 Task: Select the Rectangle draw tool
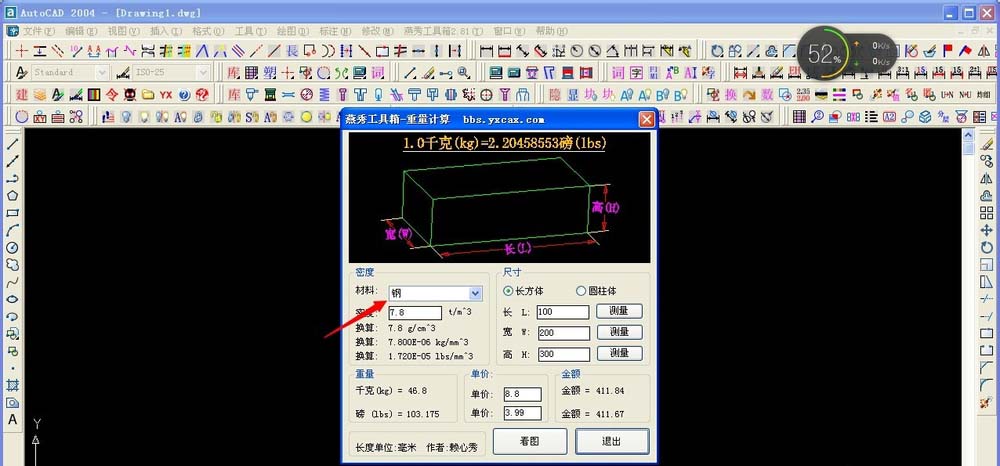point(12,213)
